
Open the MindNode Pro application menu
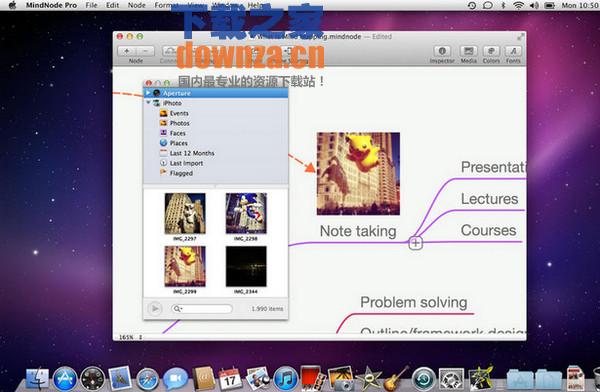point(51,5)
